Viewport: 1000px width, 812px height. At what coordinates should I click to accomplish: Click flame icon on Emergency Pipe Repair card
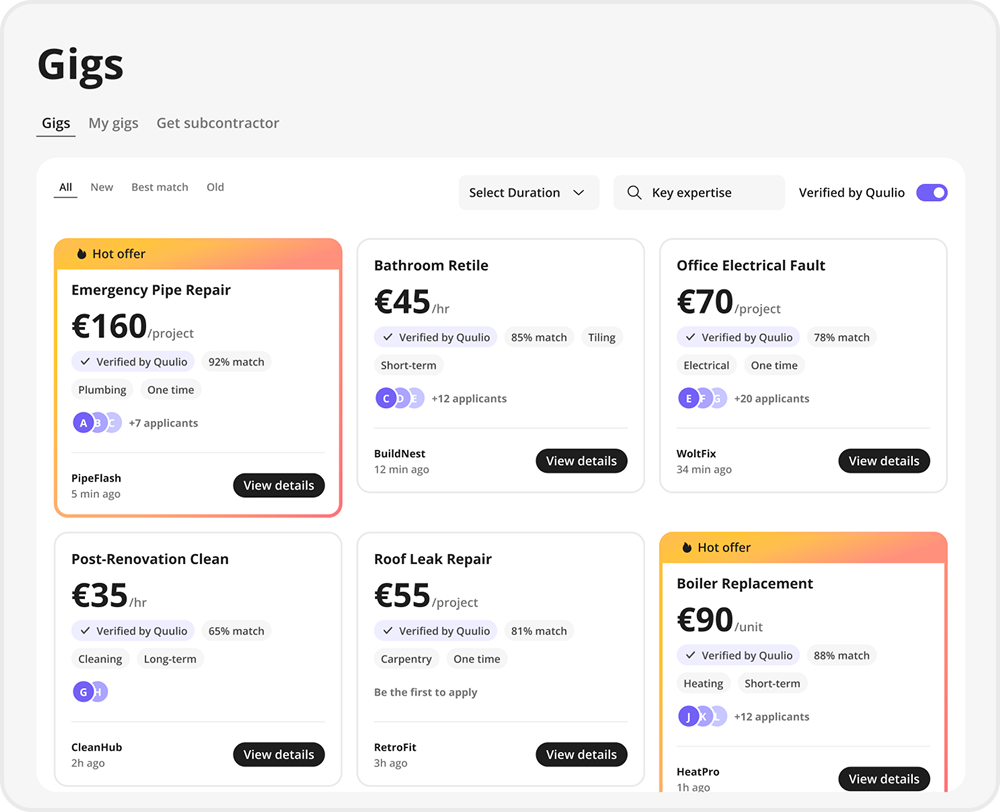click(x=82, y=254)
